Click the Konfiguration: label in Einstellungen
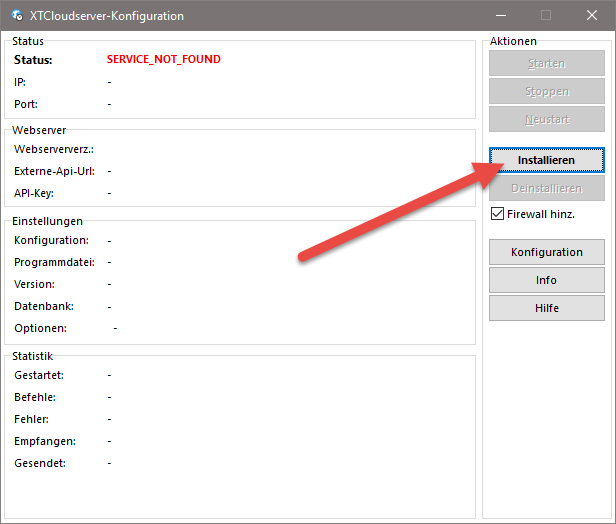This screenshot has height=524, width=616. [x=51, y=240]
